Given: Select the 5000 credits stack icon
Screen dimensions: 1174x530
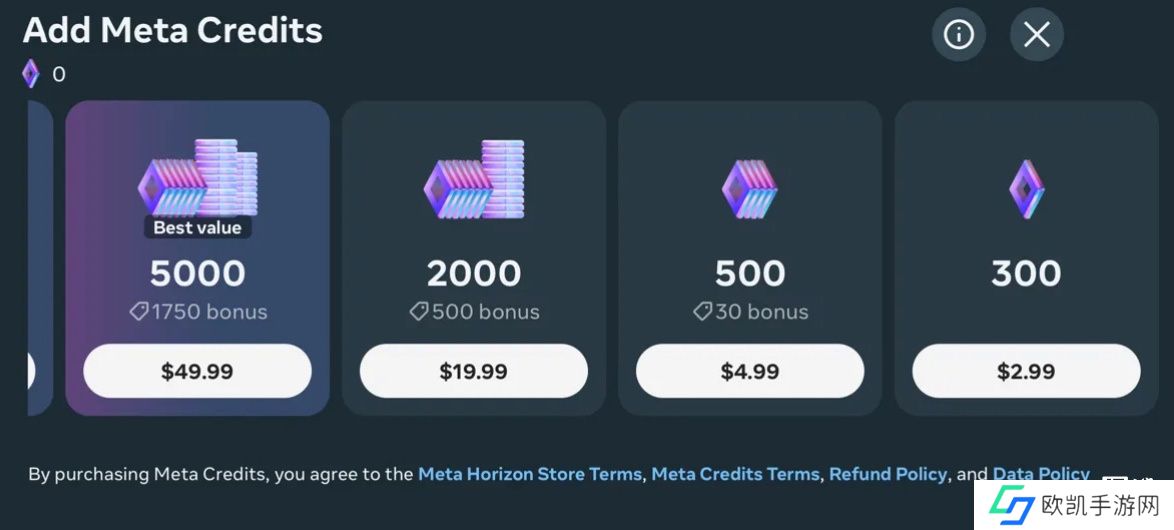Looking at the screenshot, I should click(197, 180).
